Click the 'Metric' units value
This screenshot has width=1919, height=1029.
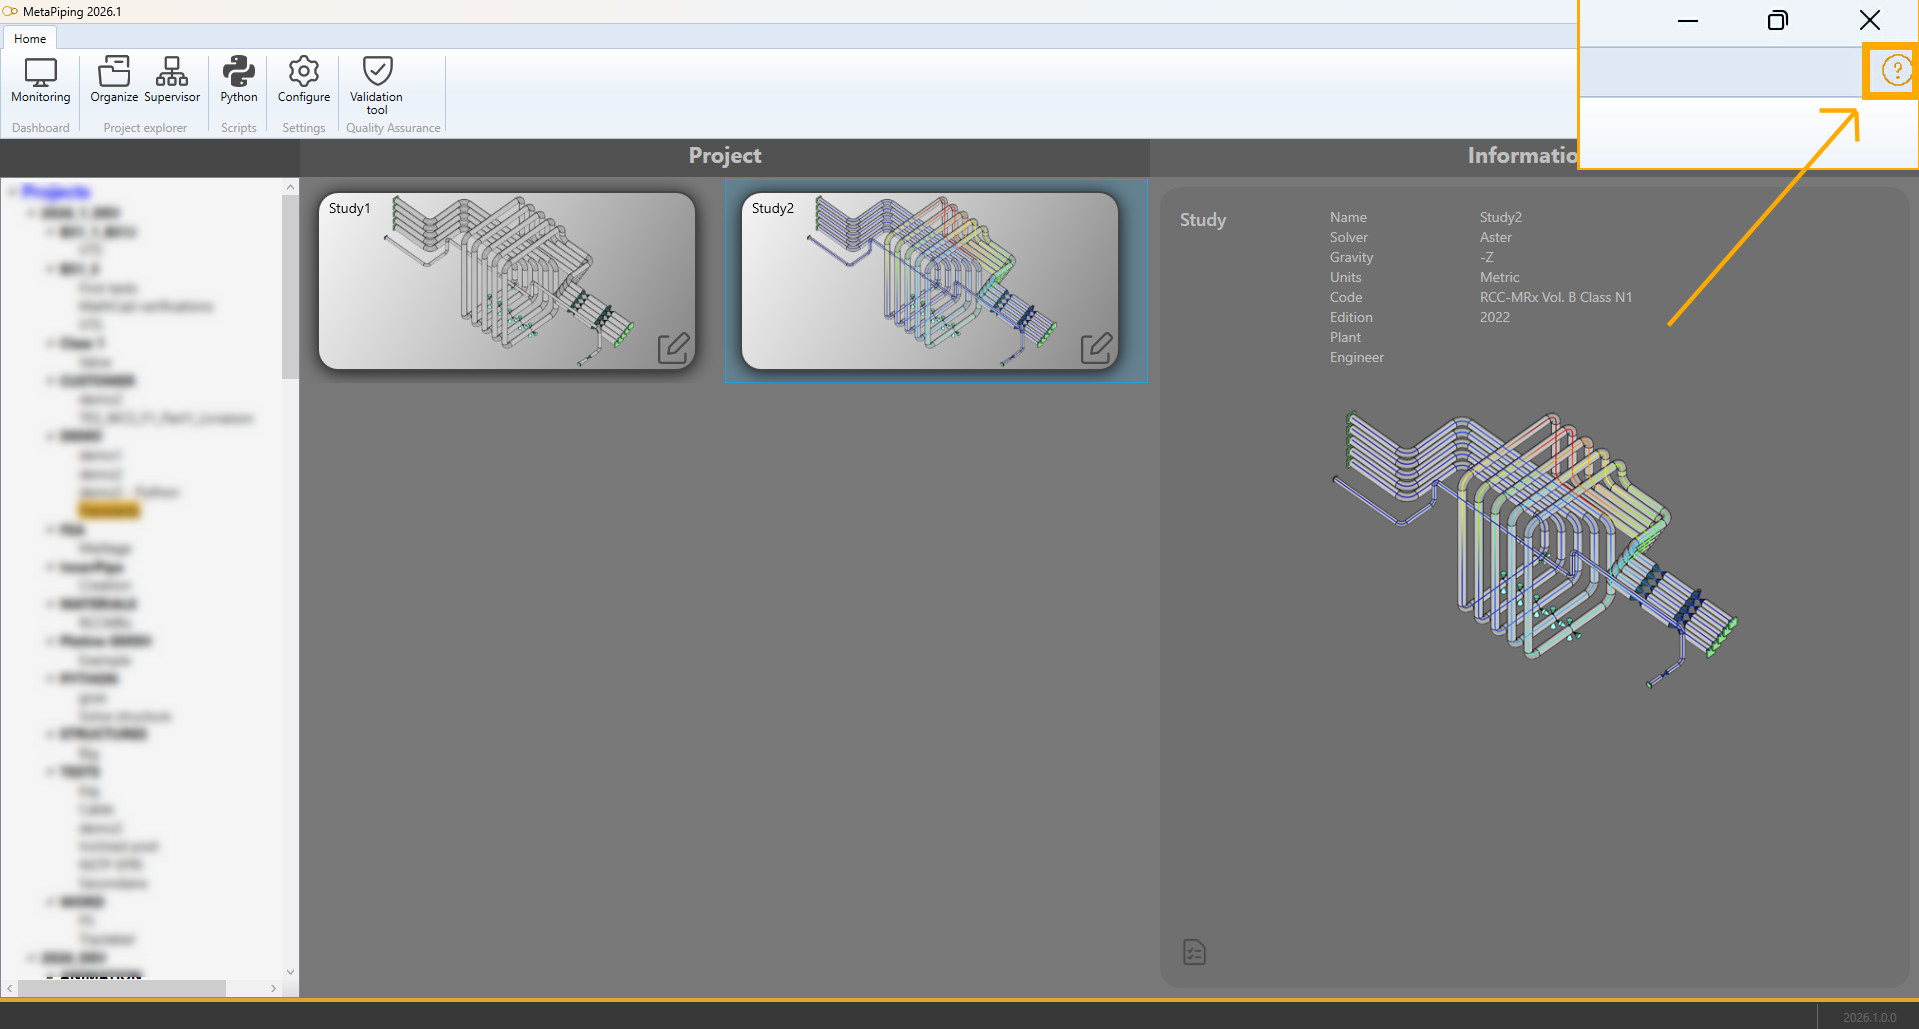pos(1500,277)
